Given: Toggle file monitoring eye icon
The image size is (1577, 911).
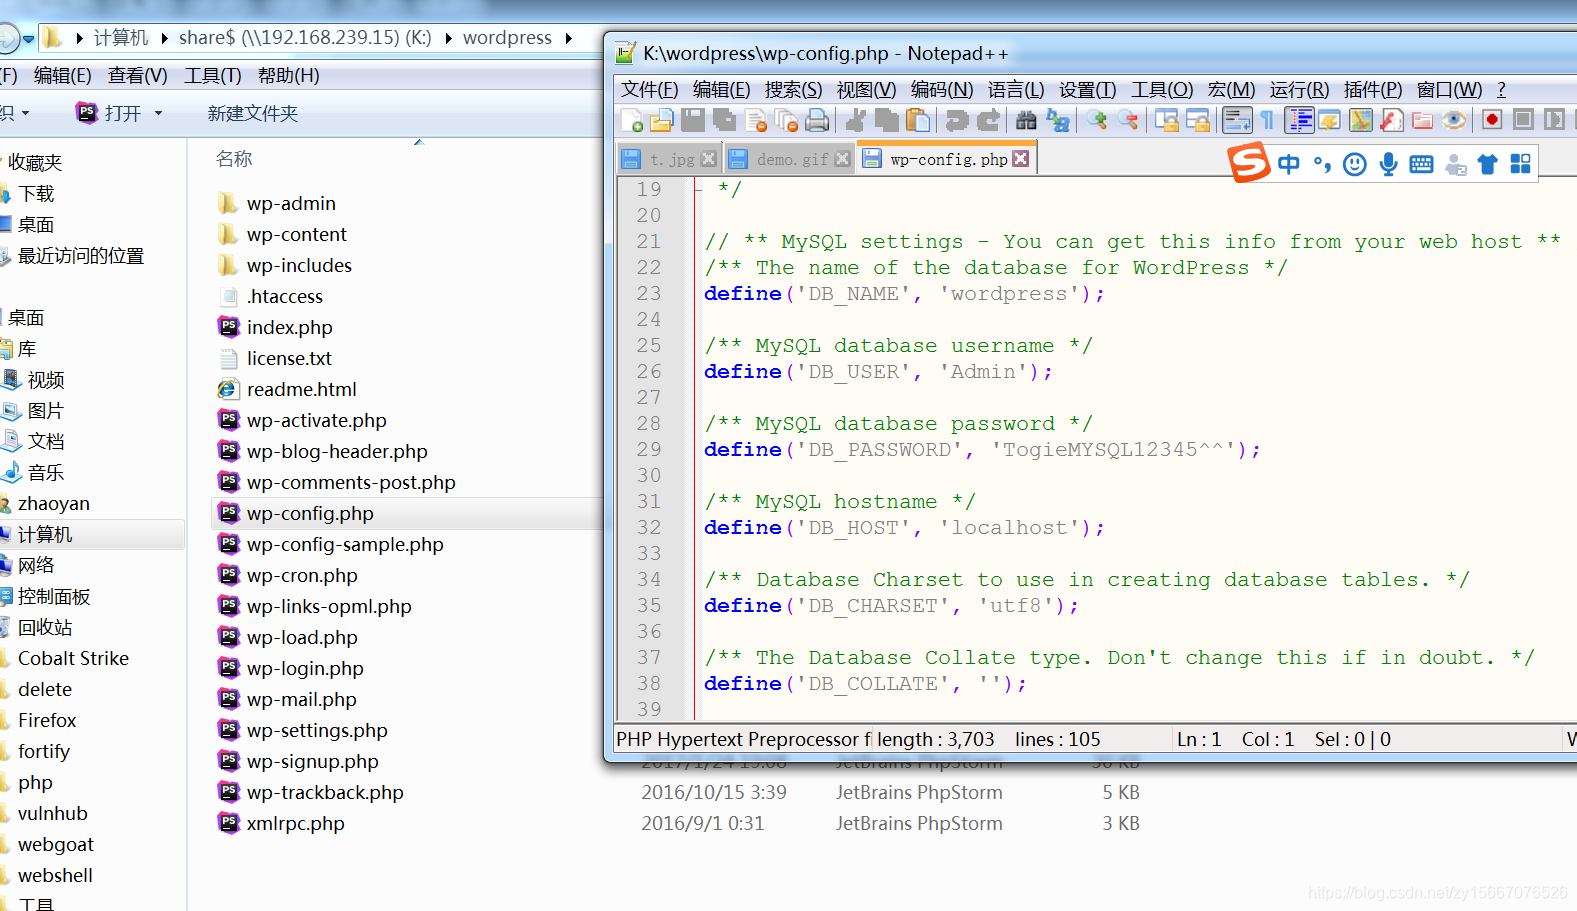Looking at the screenshot, I should click(x=1454, y=121).
